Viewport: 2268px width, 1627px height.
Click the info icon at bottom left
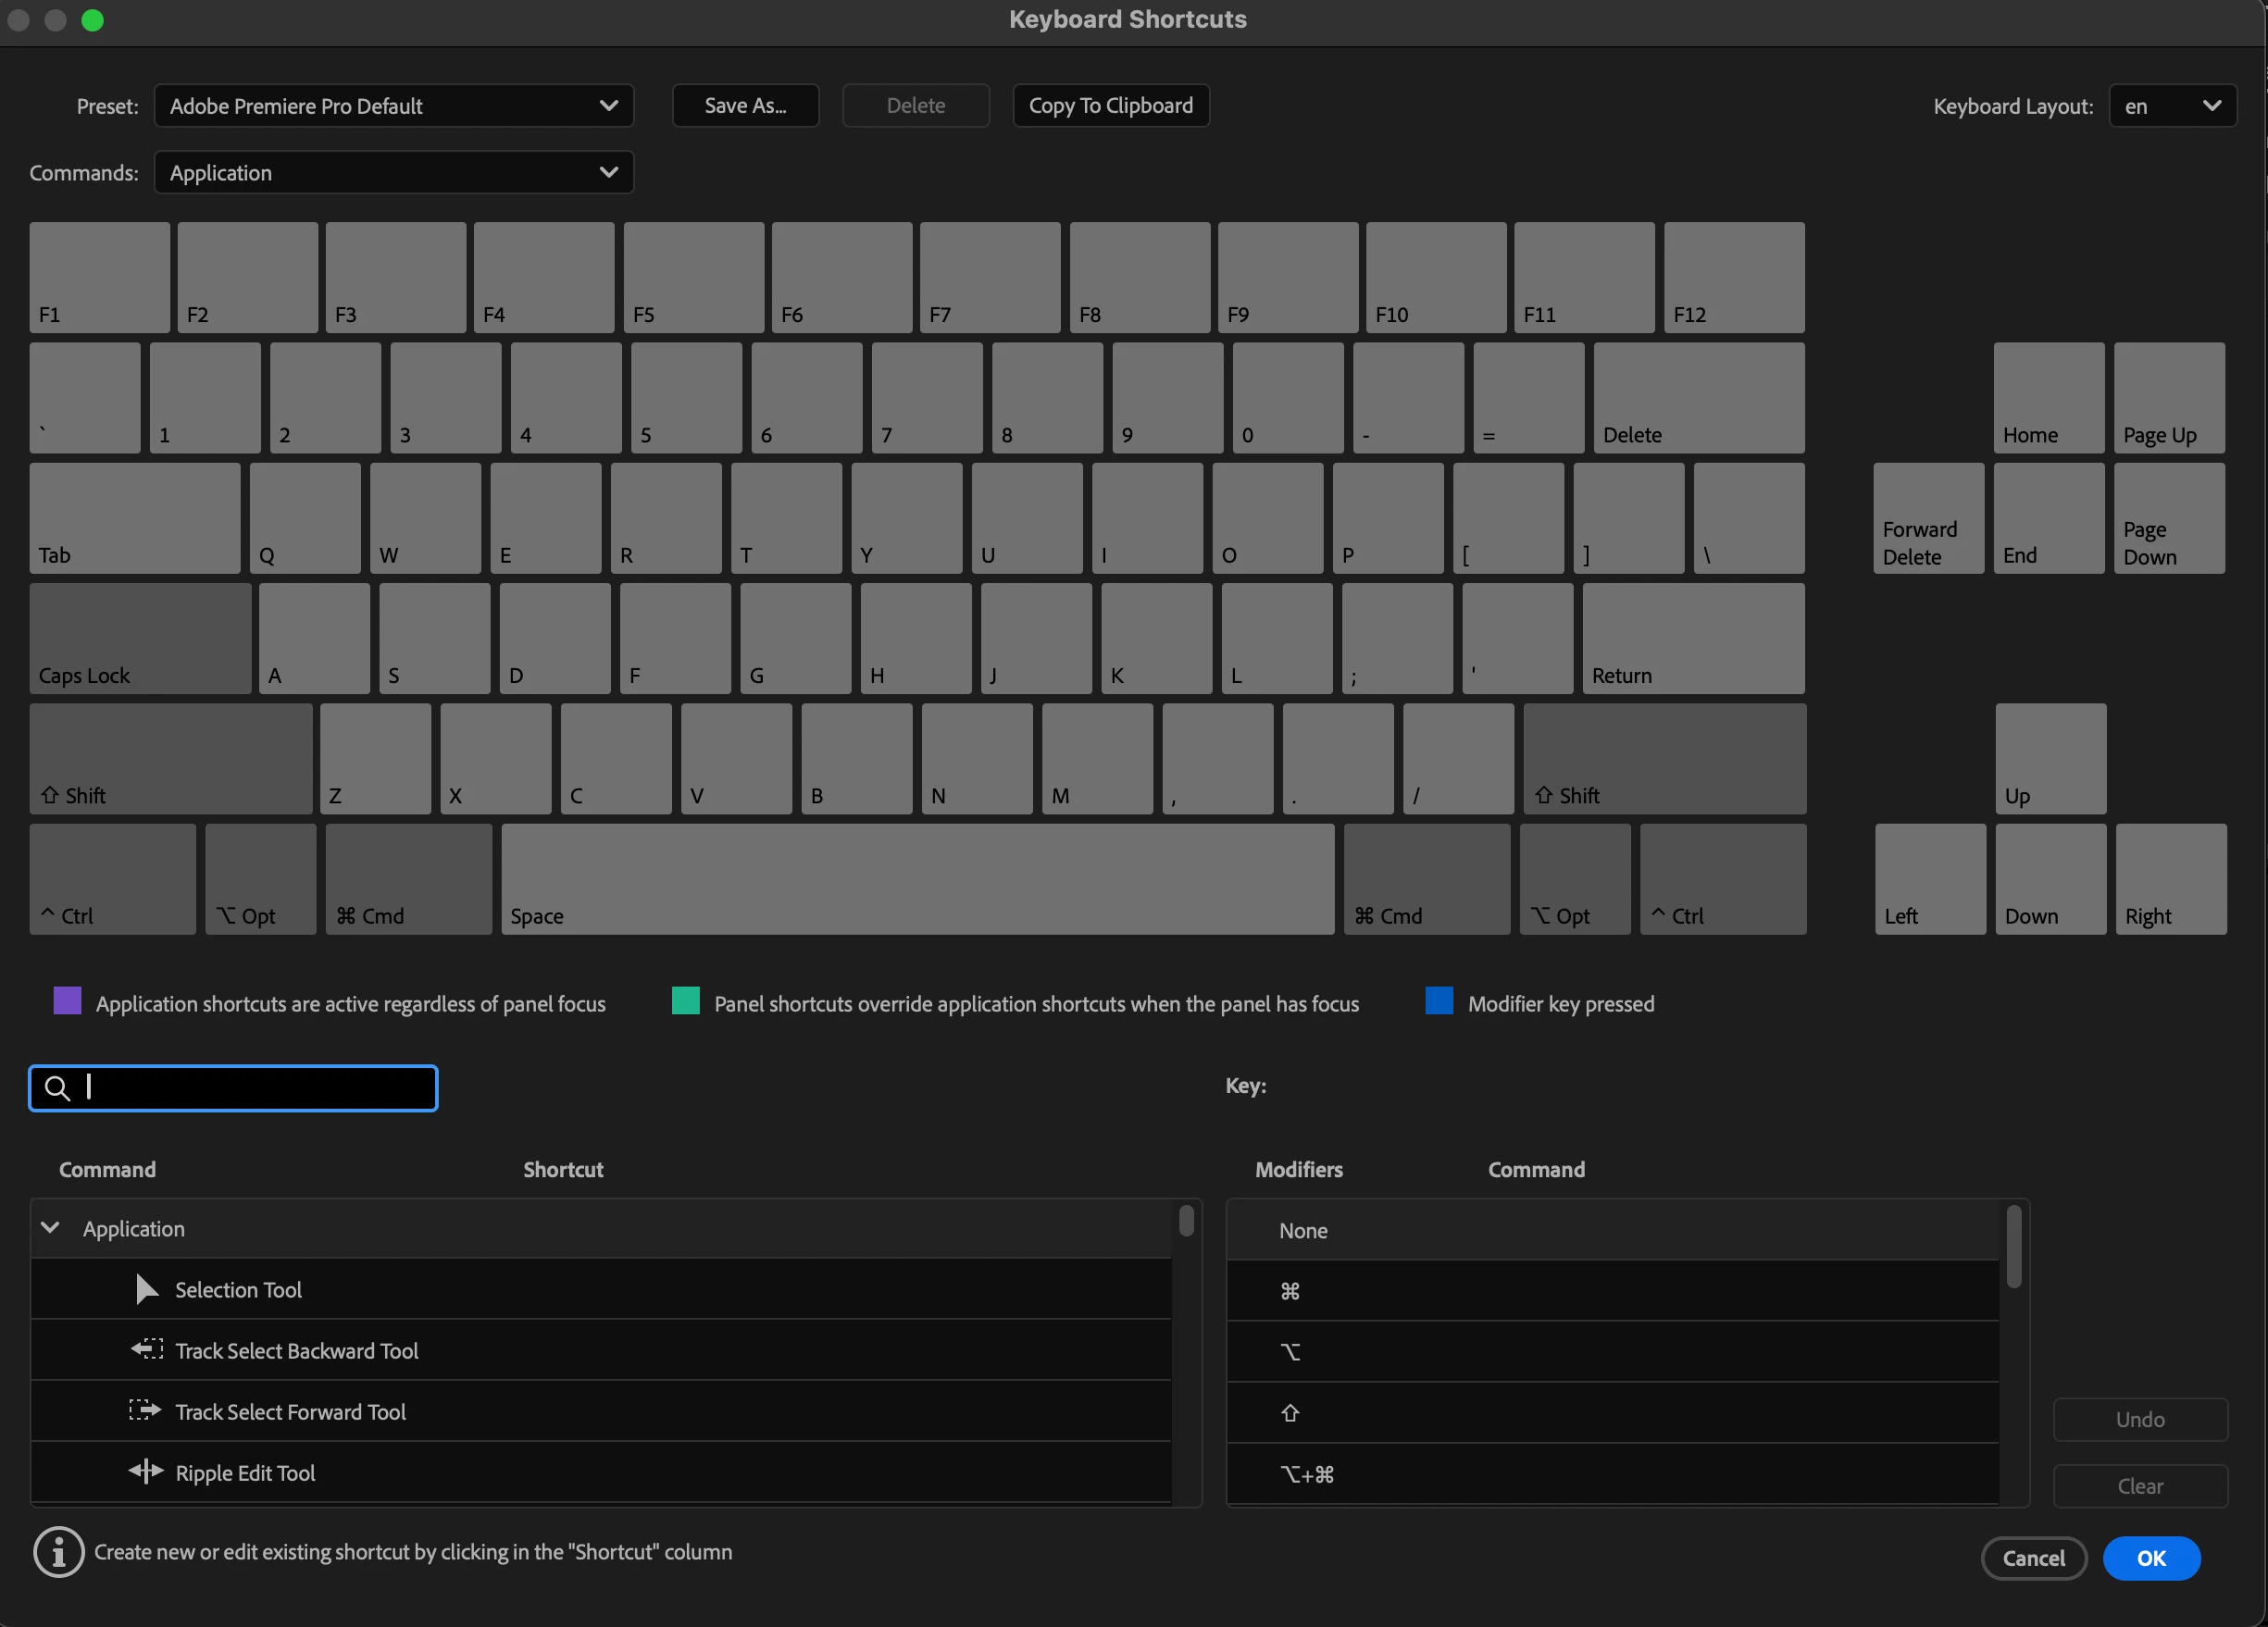(59, 1552)
